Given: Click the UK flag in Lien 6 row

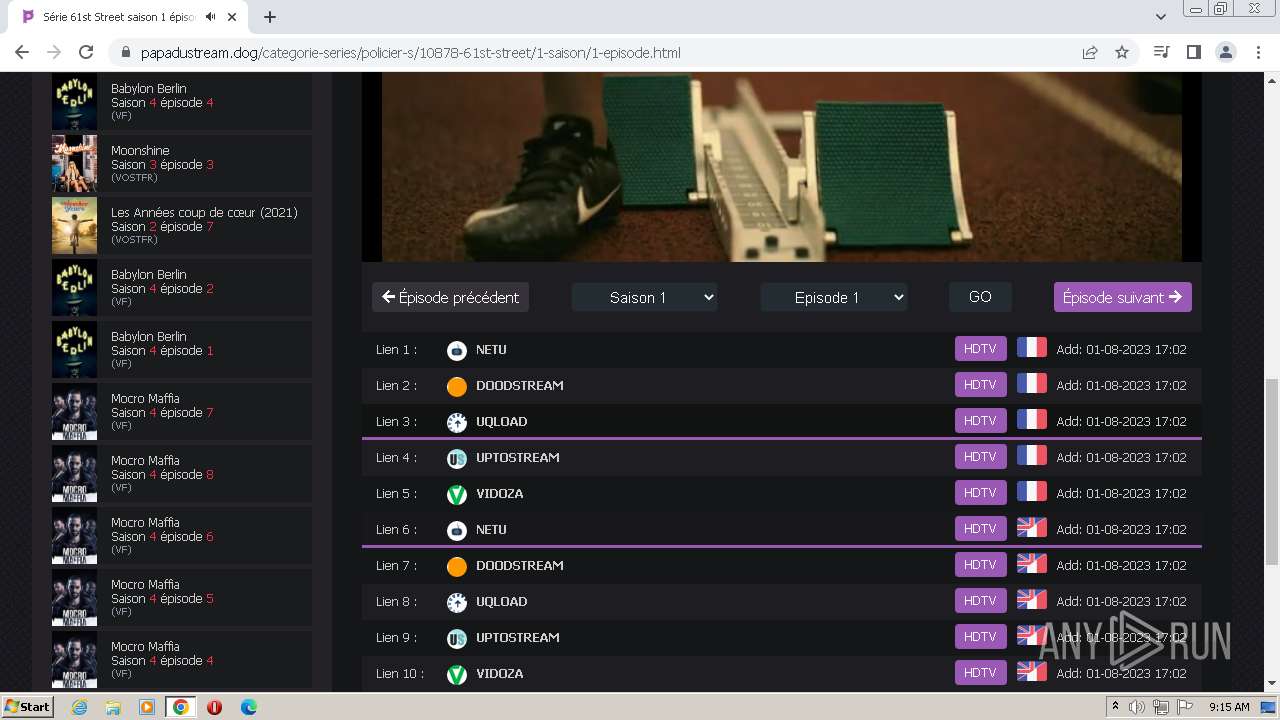Looking at the screenshot, I should pos(1031,528).
